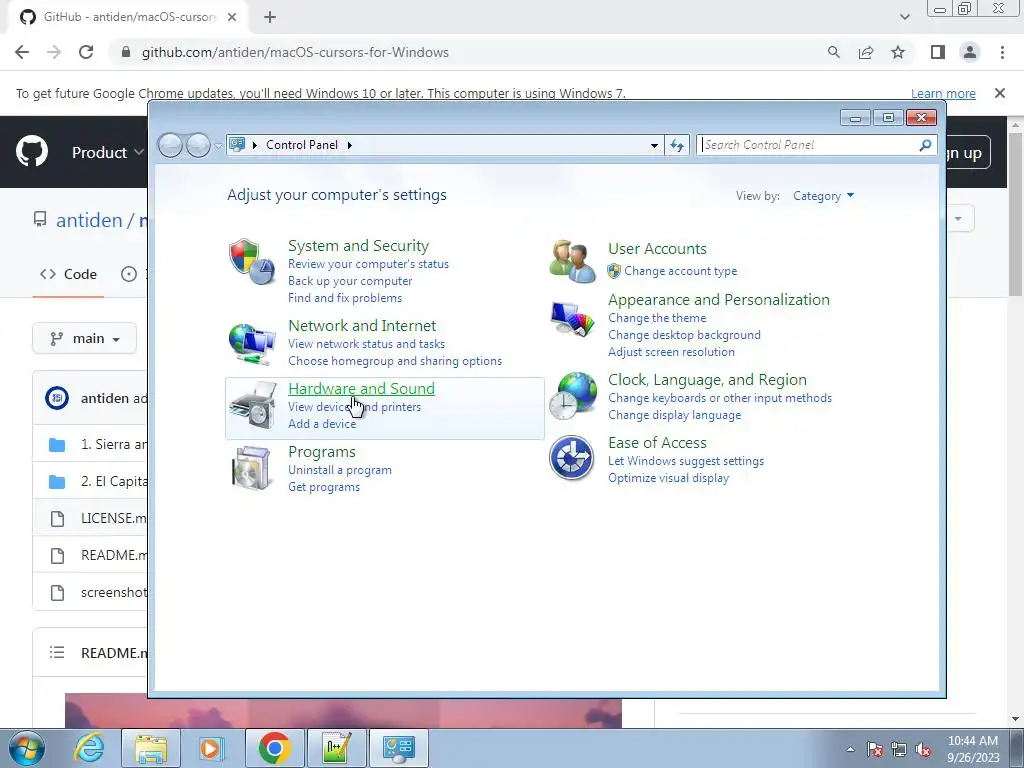Open View network status and tasks
The image size is (1024, 768).
pyautogui.click(x=366, y=344)
